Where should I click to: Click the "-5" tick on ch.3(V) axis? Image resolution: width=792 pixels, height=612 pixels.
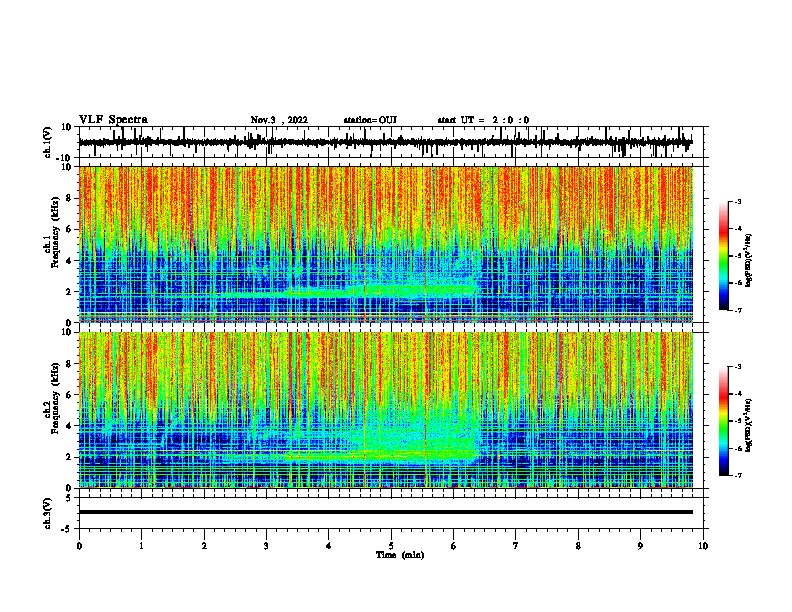[x=67, y=529]
